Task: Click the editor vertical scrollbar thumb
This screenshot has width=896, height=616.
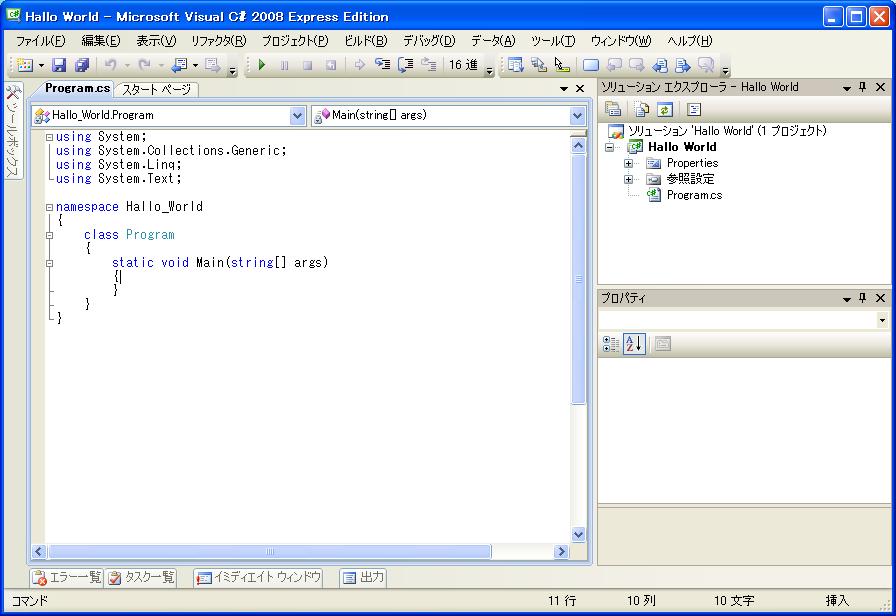Action: click(x=578, y=279)
